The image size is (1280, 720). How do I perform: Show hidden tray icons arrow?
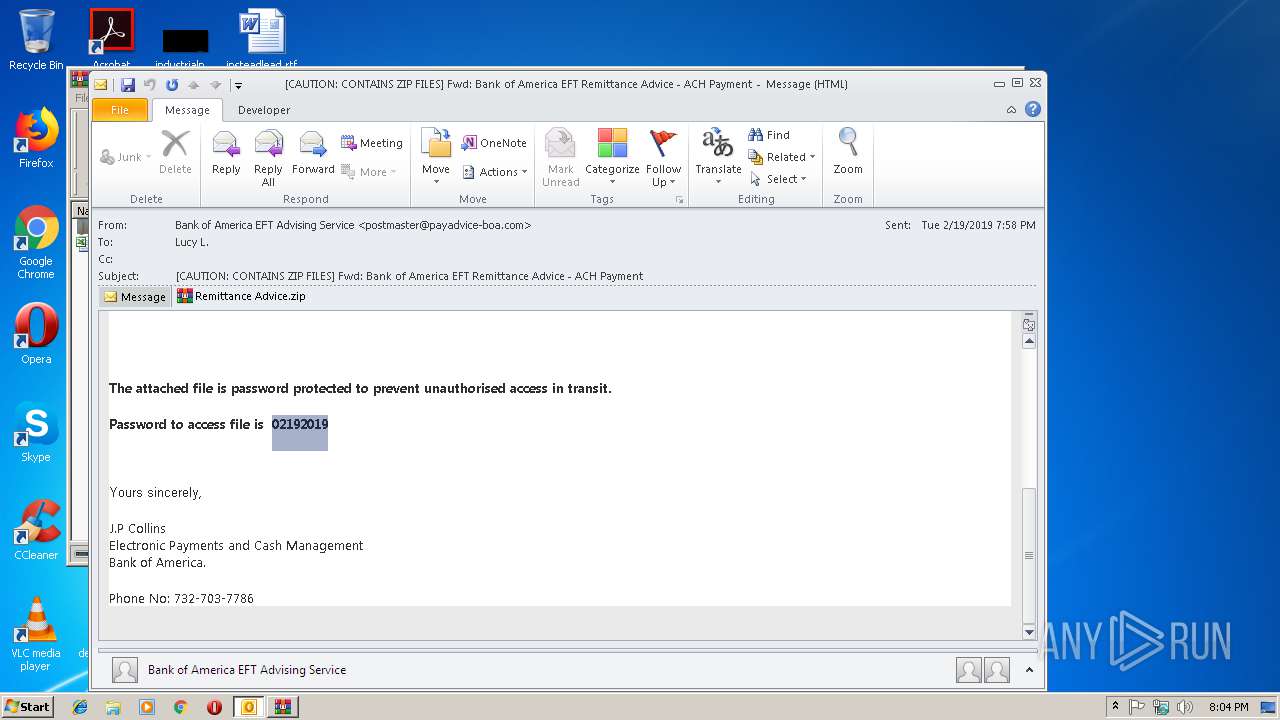point(1115,707)
